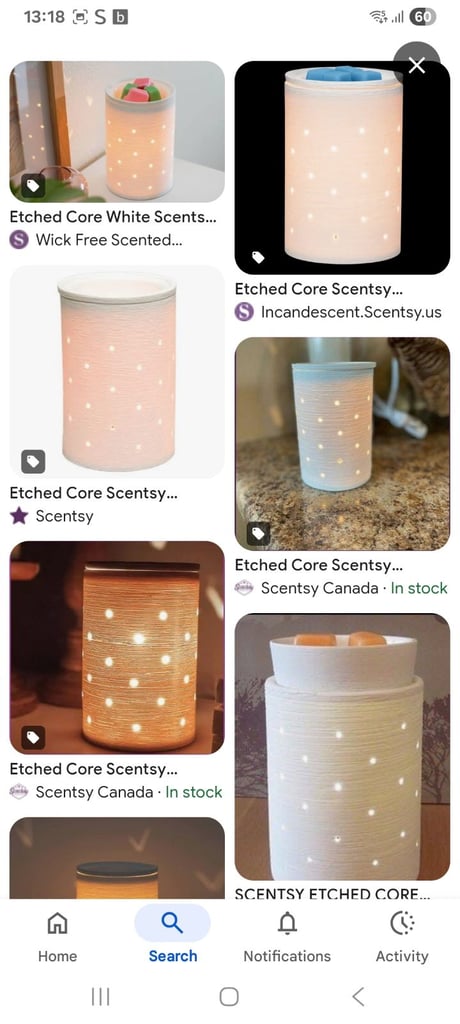
Task: Tap the tag icon on the black-background warmer
Action: pyautogui.click(x=259, y=258)
